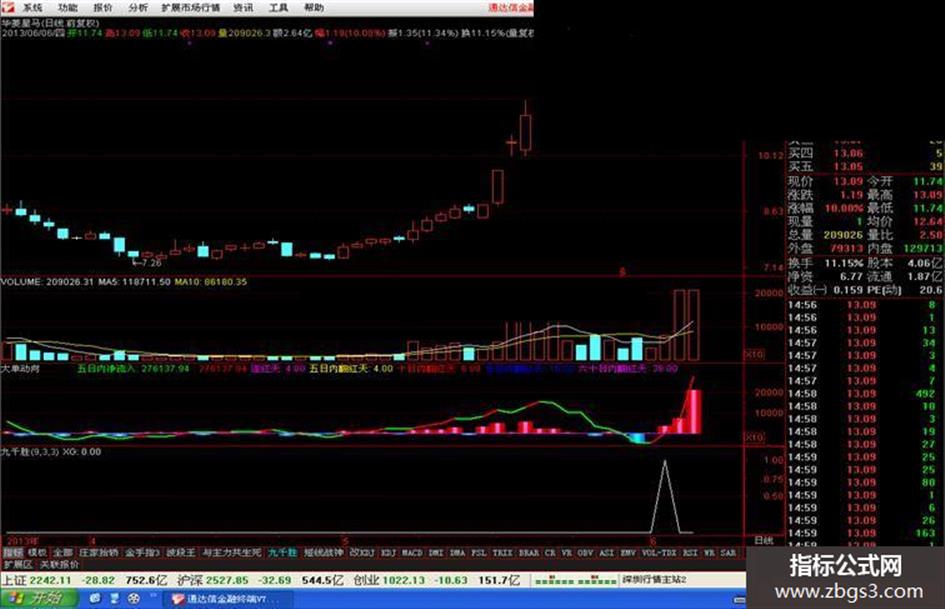Image resolution: width=945 pixels, height=609 pixels.
Task: Click the 九千胜(9,3,3) indicator title
Action: pyautogui.click(x=30, y=452)
